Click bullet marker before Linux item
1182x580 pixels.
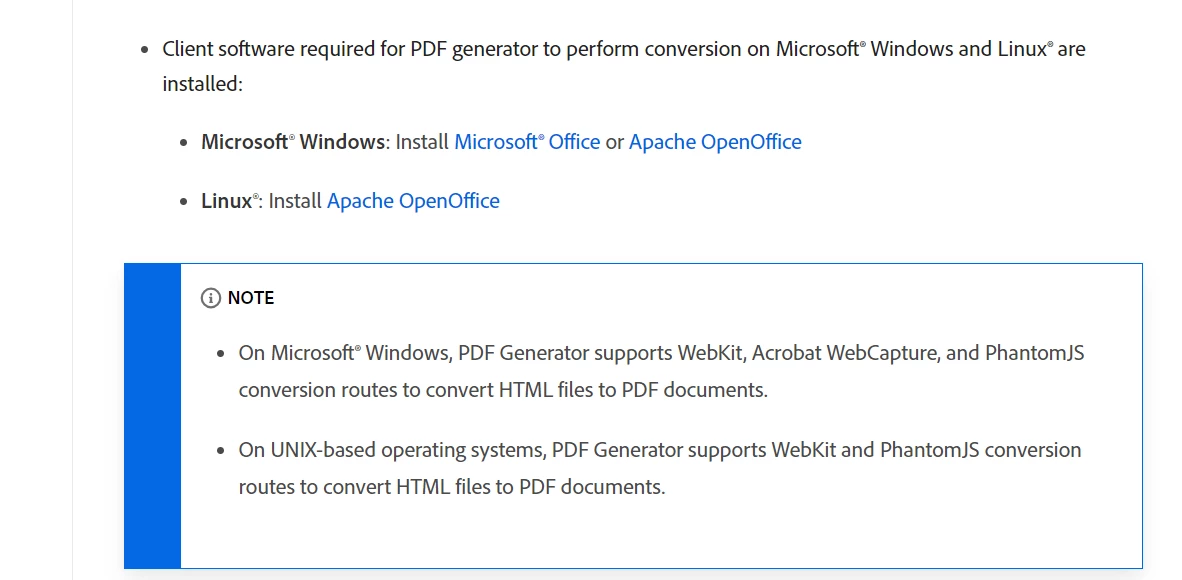click(183, 202)
